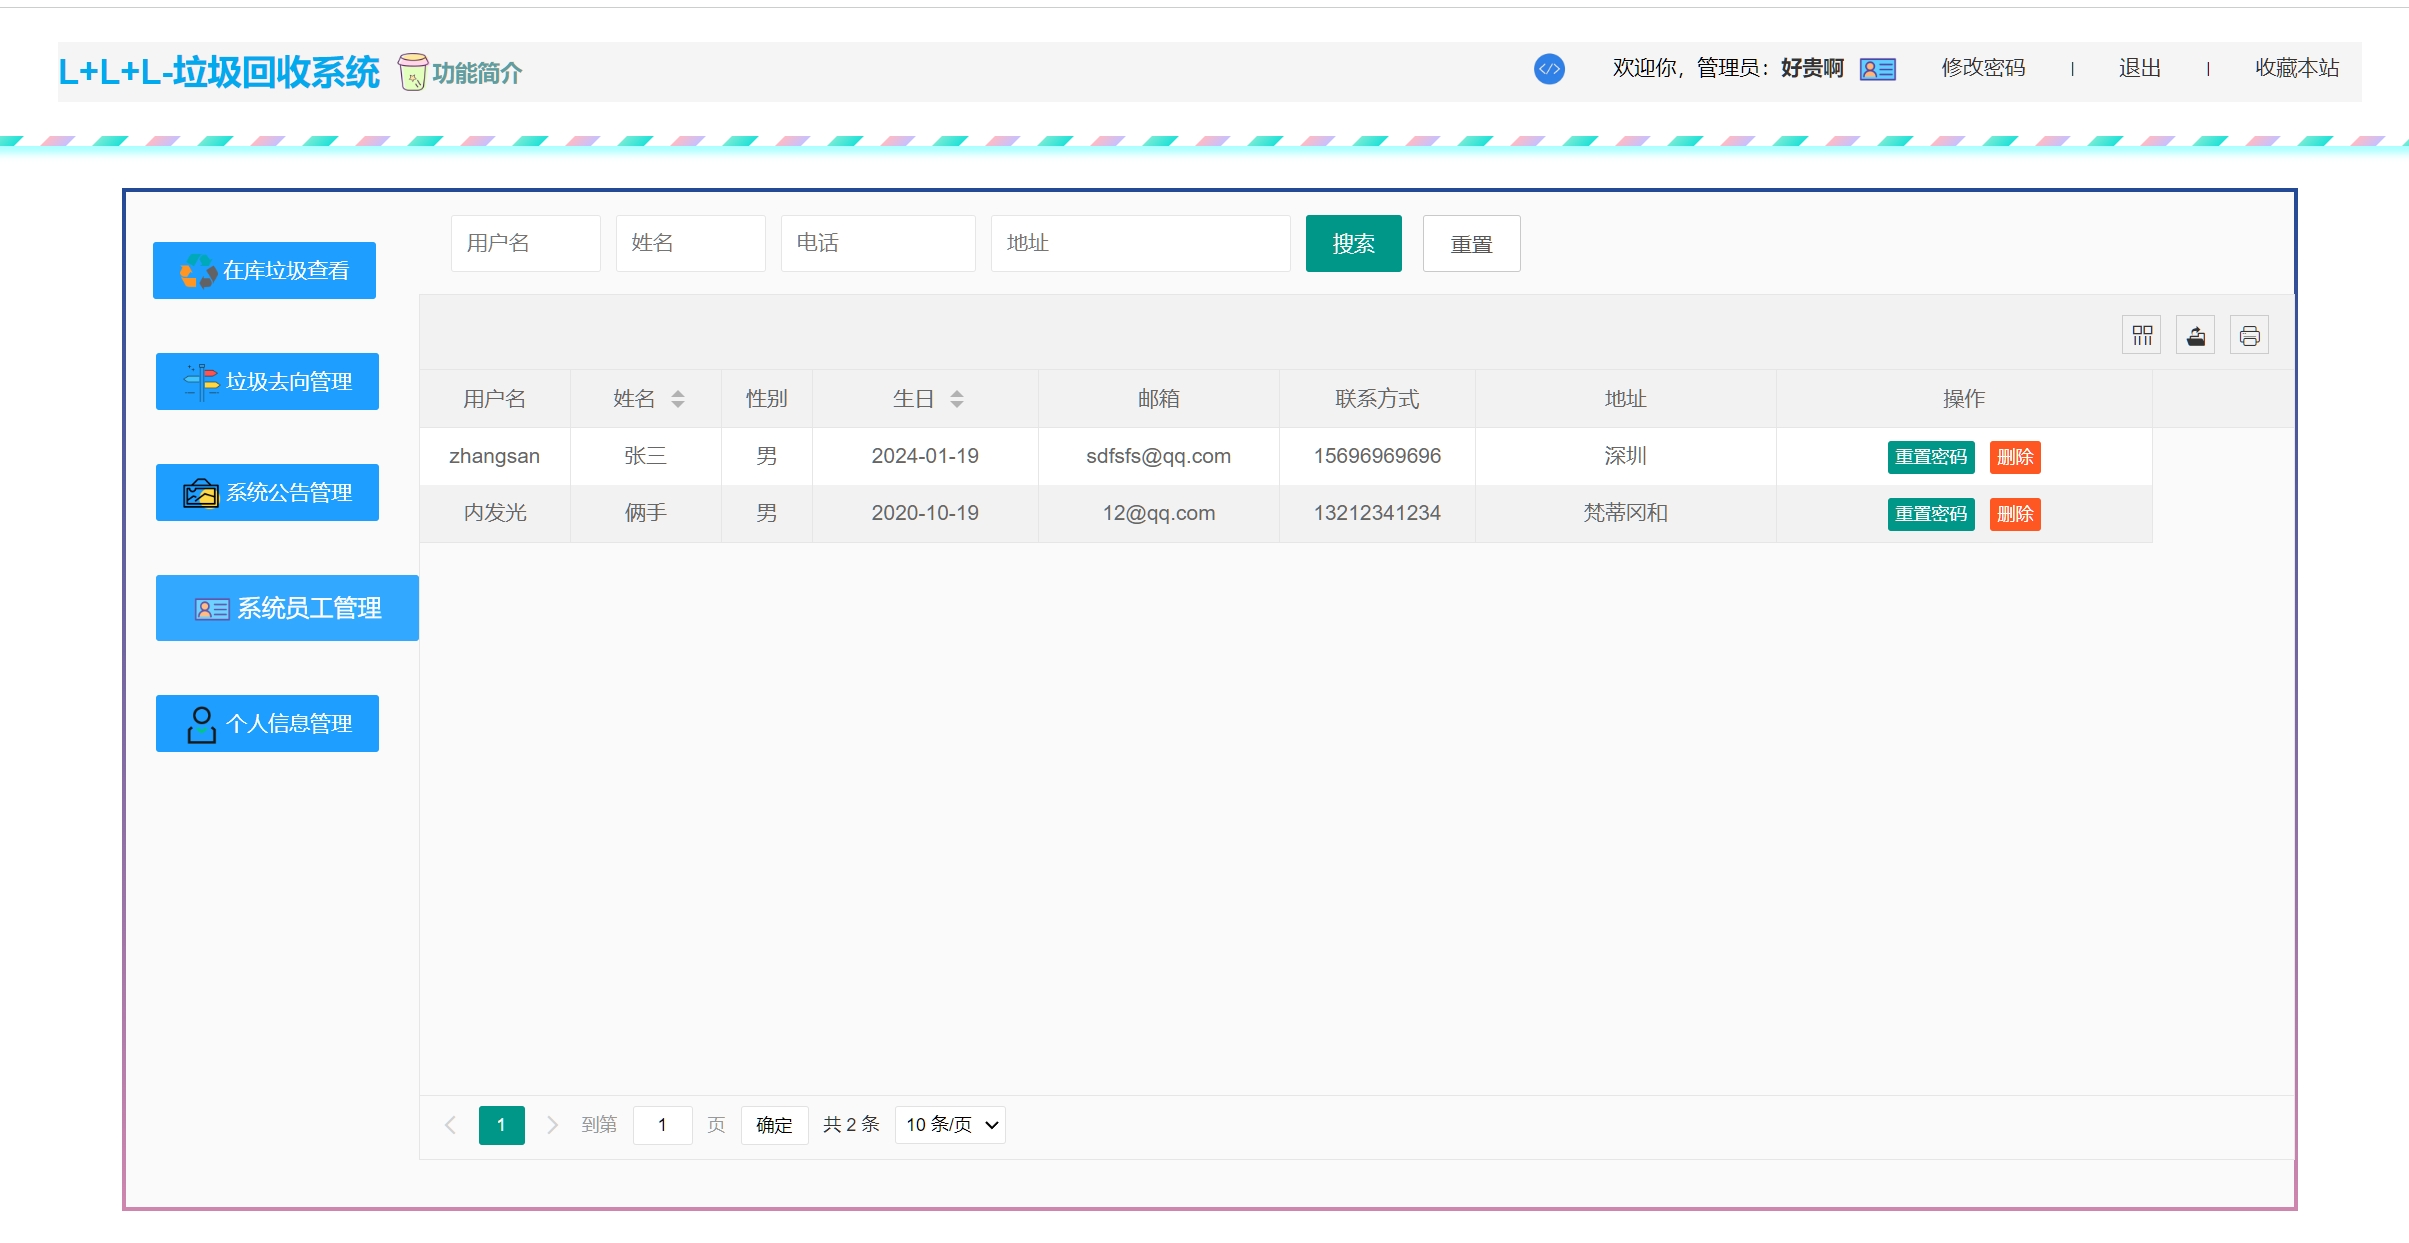Click the L+L+L-垃圾回收系统 title

pyautogui.click(x=219, y=72)
